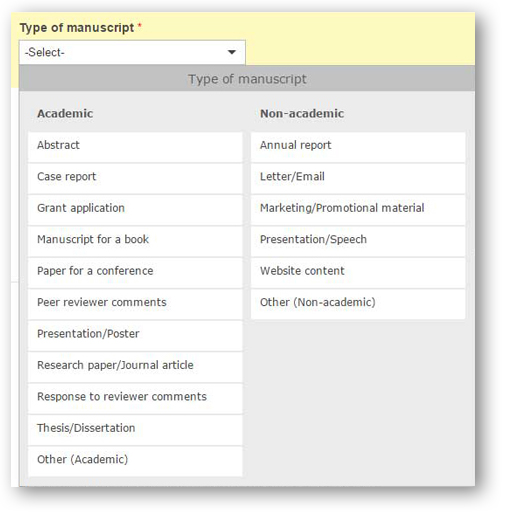Pick Presentation/Speech manuscript type

point(358,241)
